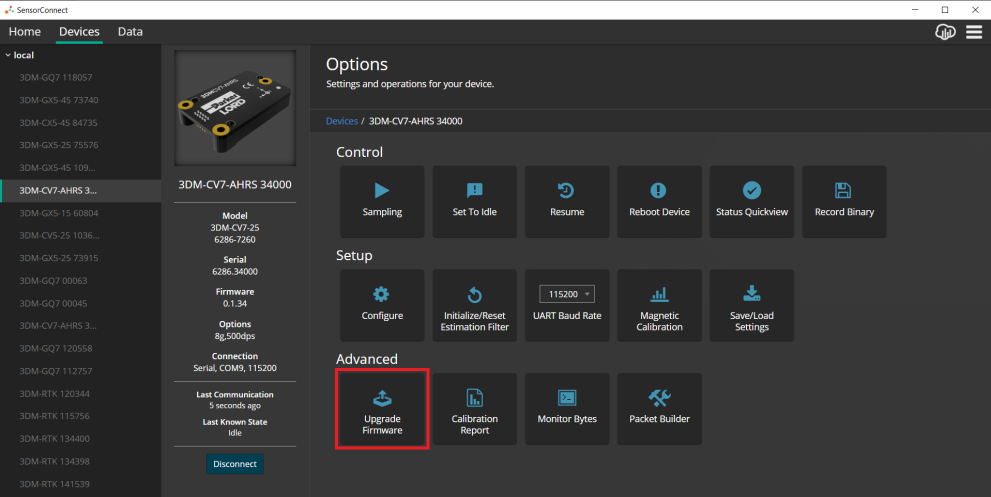This screenshot has width=991, height=497.
Task: Open Upgrade Firmware tile
Action: tap(382, 409)
